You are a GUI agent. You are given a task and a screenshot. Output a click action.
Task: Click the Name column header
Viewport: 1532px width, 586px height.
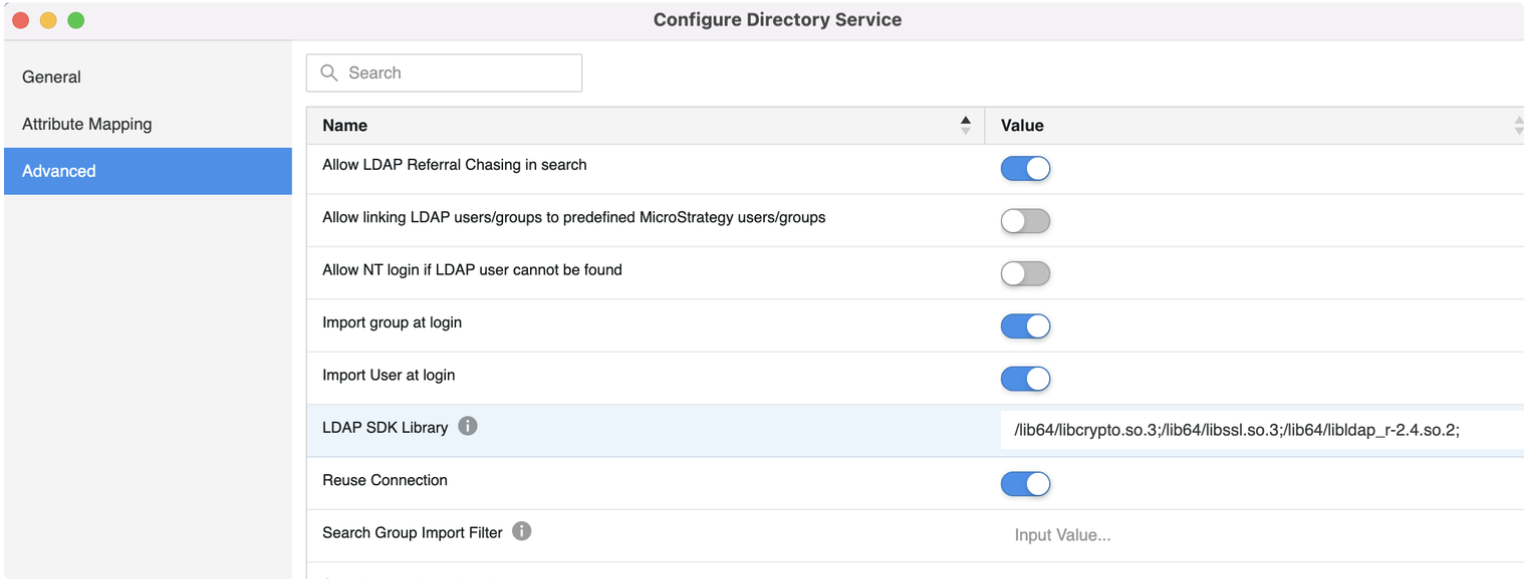343,124
